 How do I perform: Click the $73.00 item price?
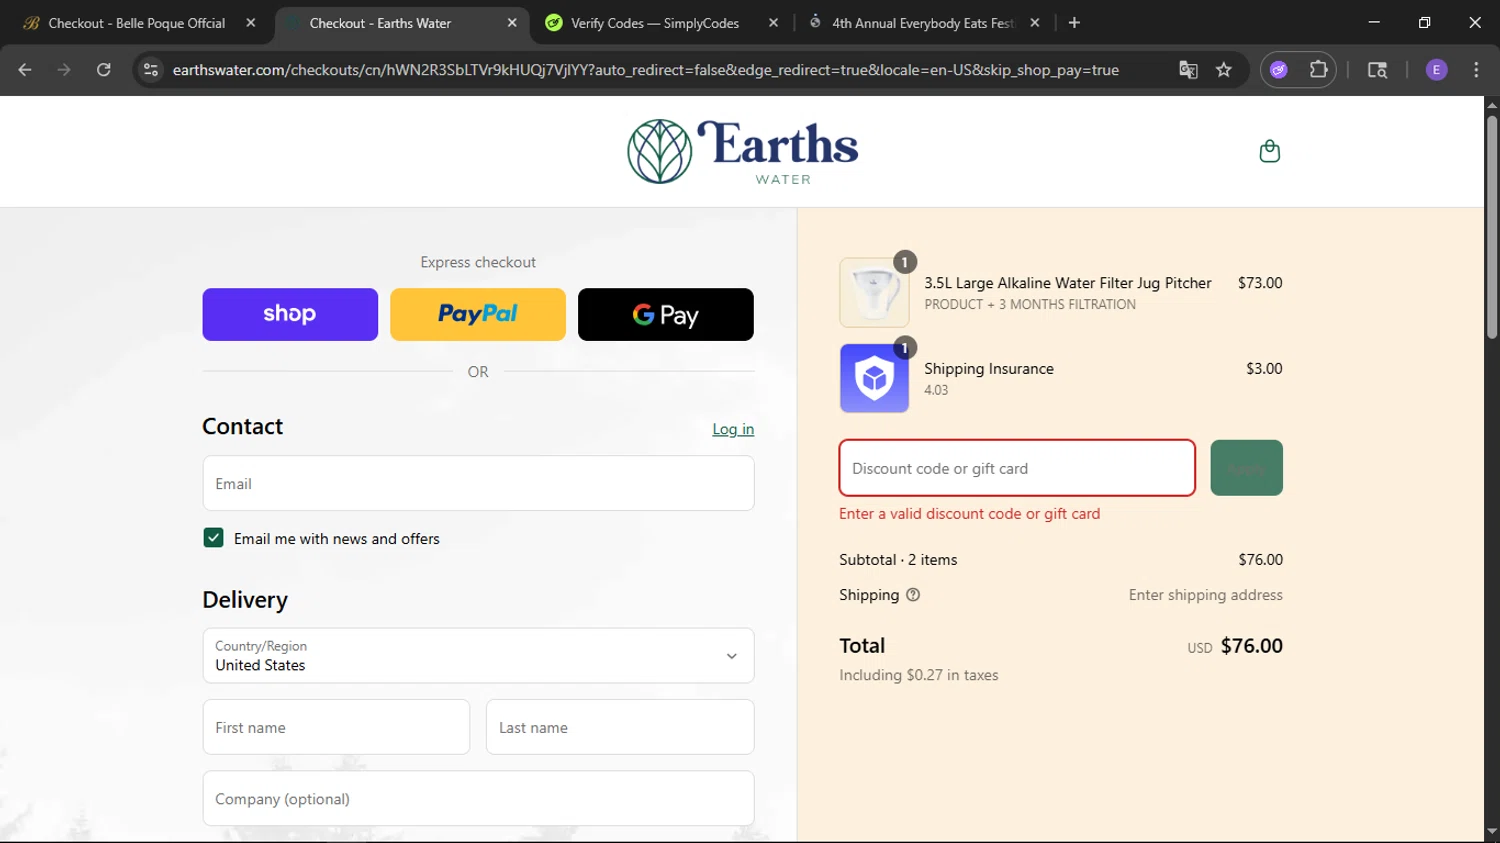(x=1260, y=283)
